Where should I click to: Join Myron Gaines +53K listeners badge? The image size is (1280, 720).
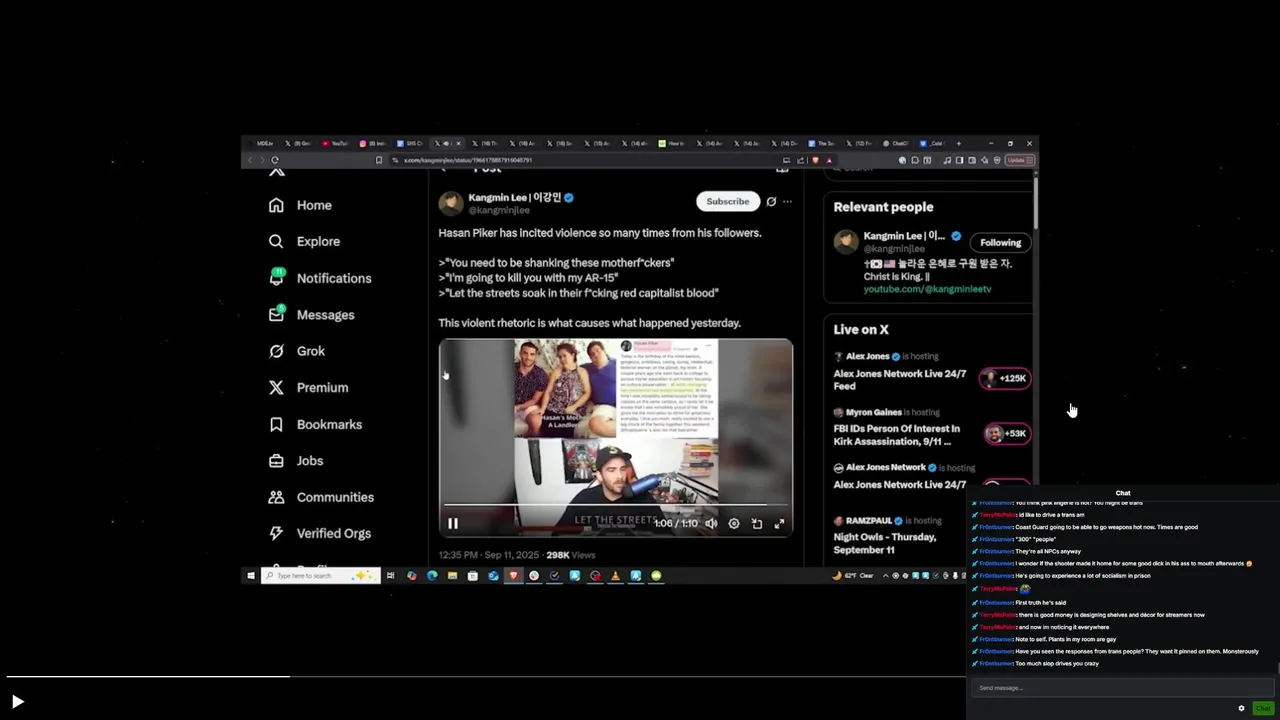click(x=1005, y=433)
